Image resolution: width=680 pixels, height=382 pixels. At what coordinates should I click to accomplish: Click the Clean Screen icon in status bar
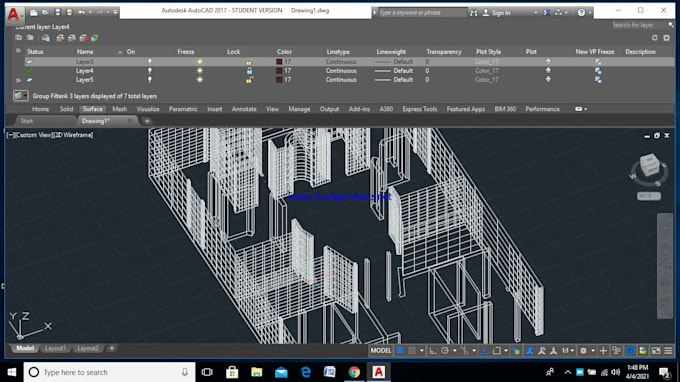click(x=656, y=350)
